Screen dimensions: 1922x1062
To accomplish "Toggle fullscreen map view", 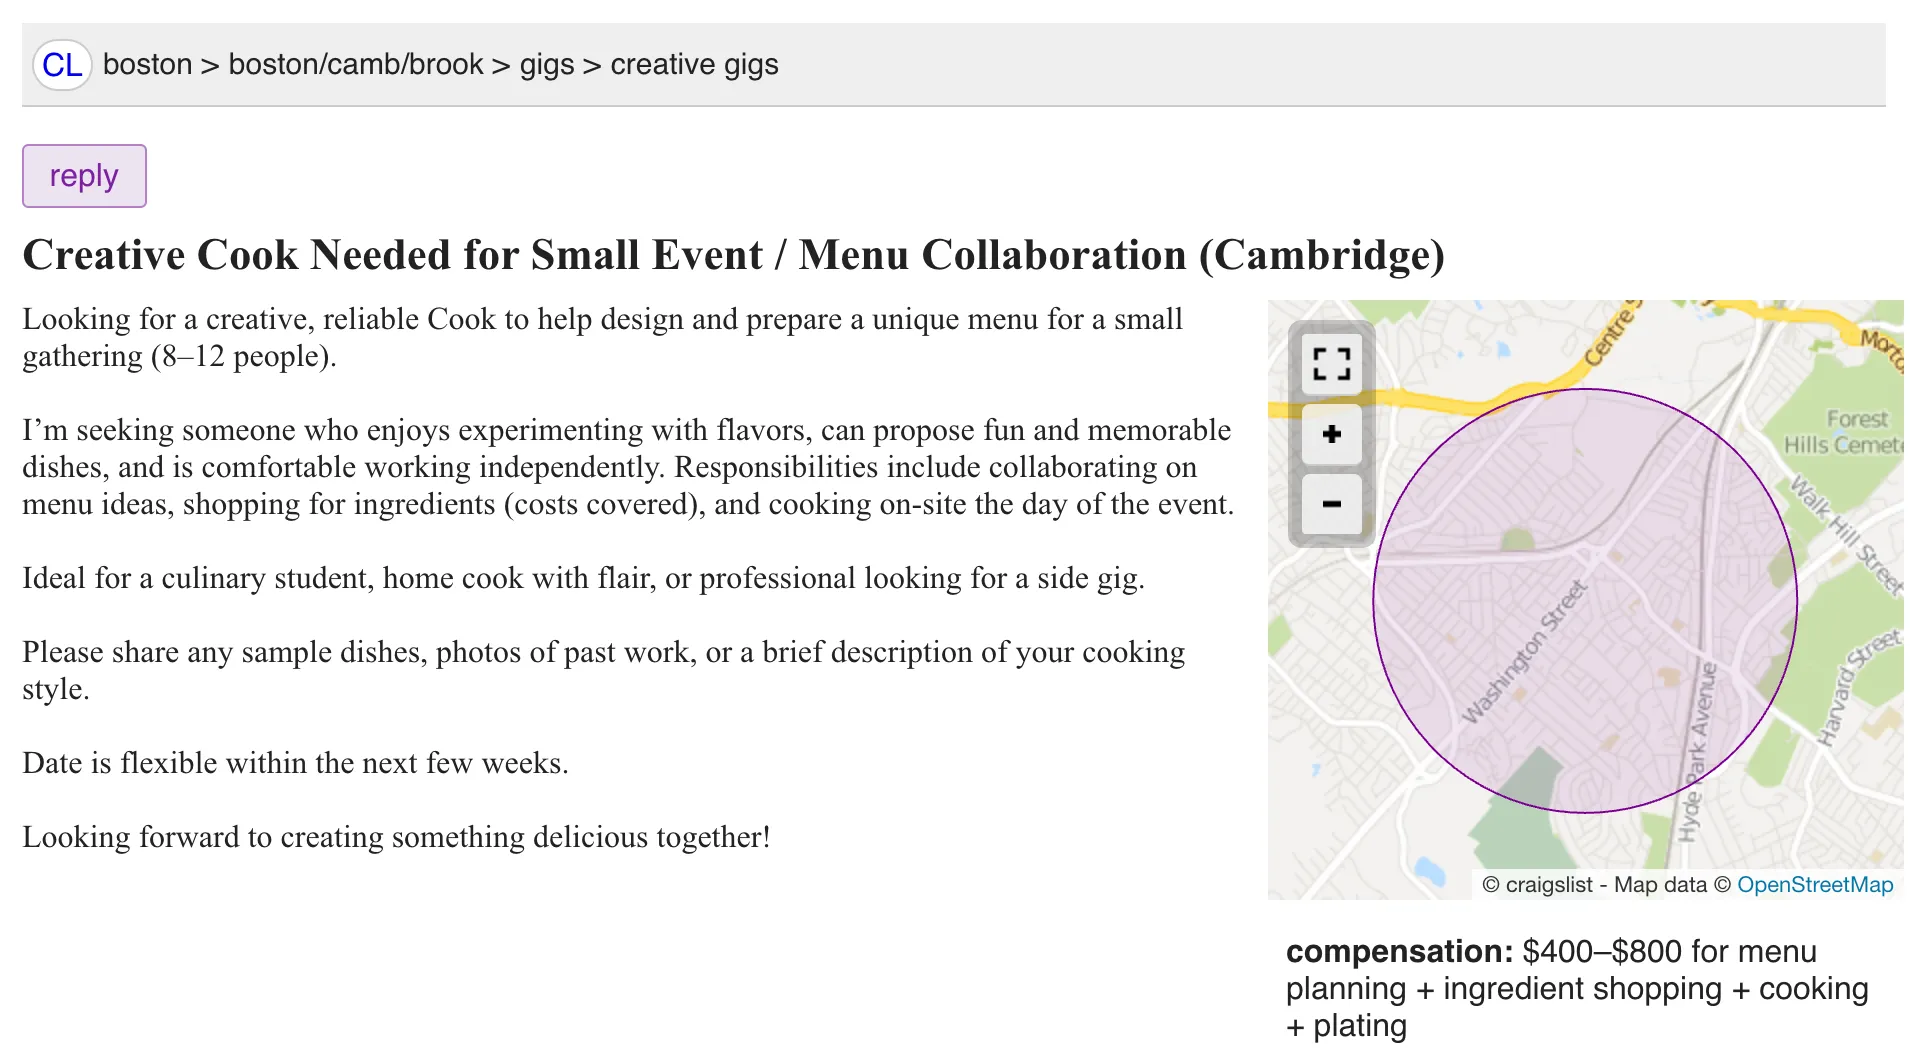I will click(x=1331, y=364).
